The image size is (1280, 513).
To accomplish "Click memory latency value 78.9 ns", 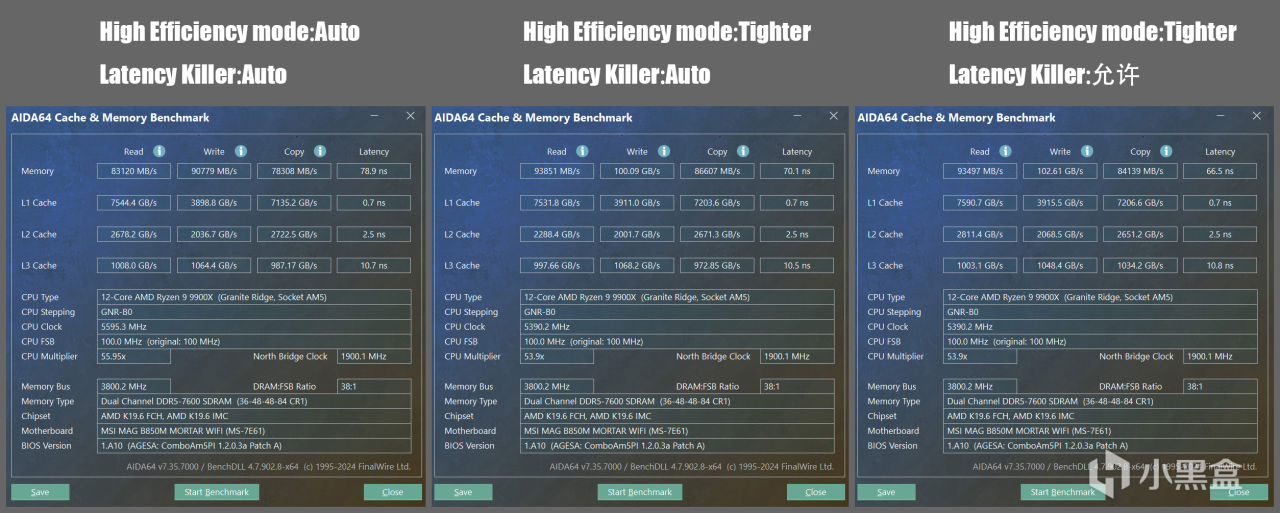I will [374, 171].
